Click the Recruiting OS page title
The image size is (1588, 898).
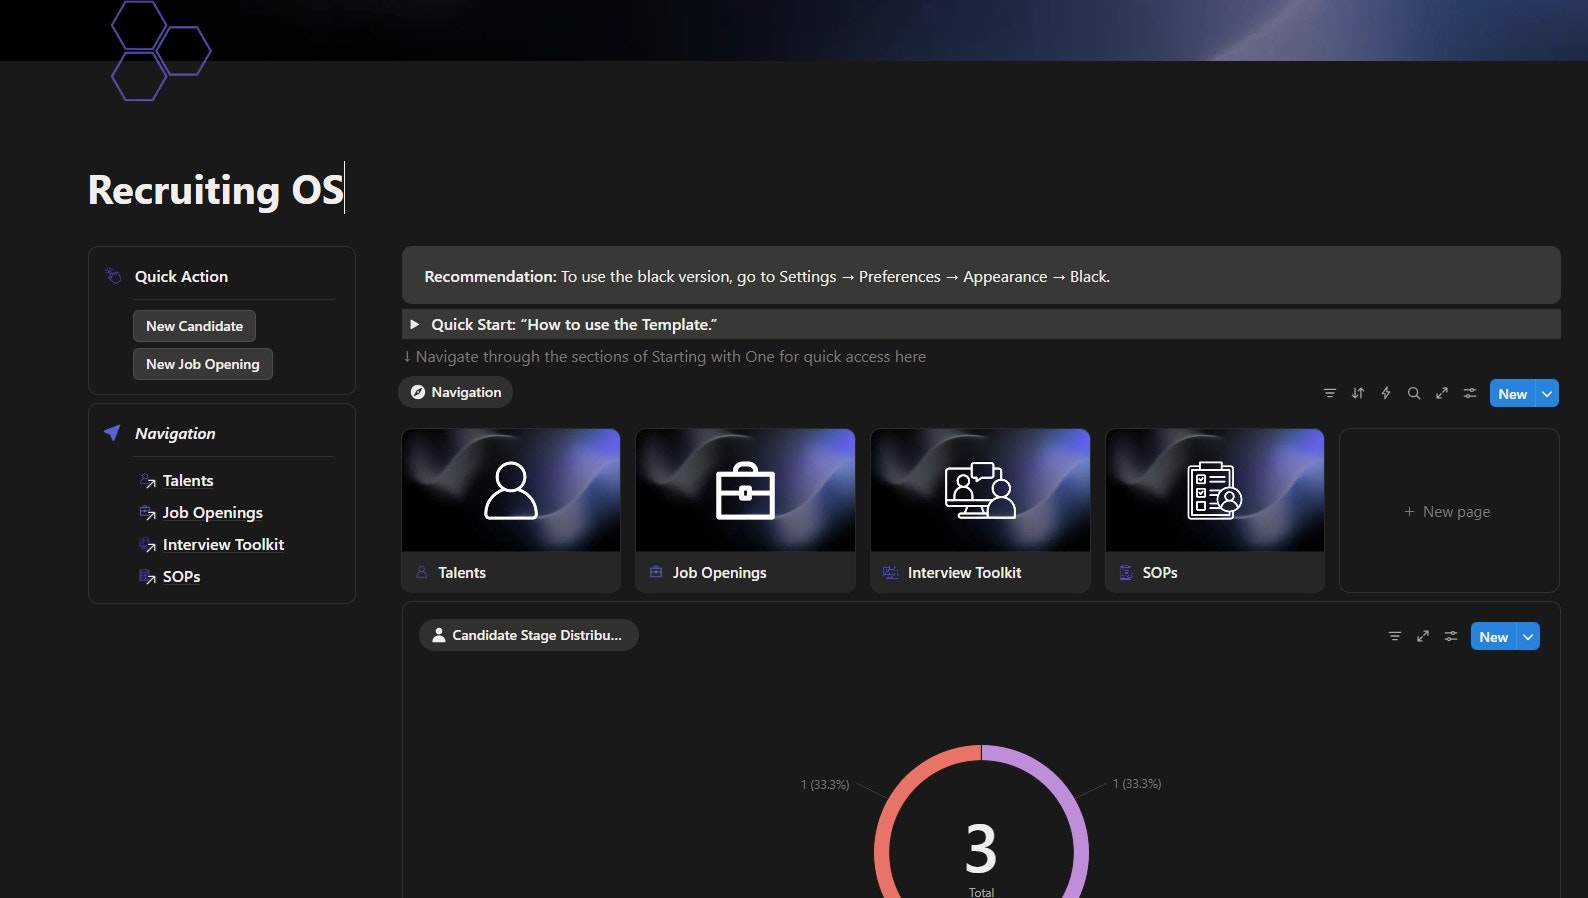tap(215, 189)
